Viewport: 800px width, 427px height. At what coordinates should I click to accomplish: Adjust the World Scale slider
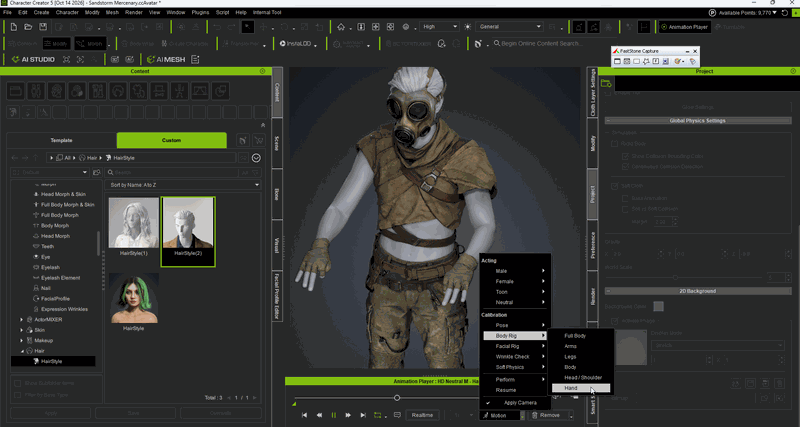coord(675,278)
